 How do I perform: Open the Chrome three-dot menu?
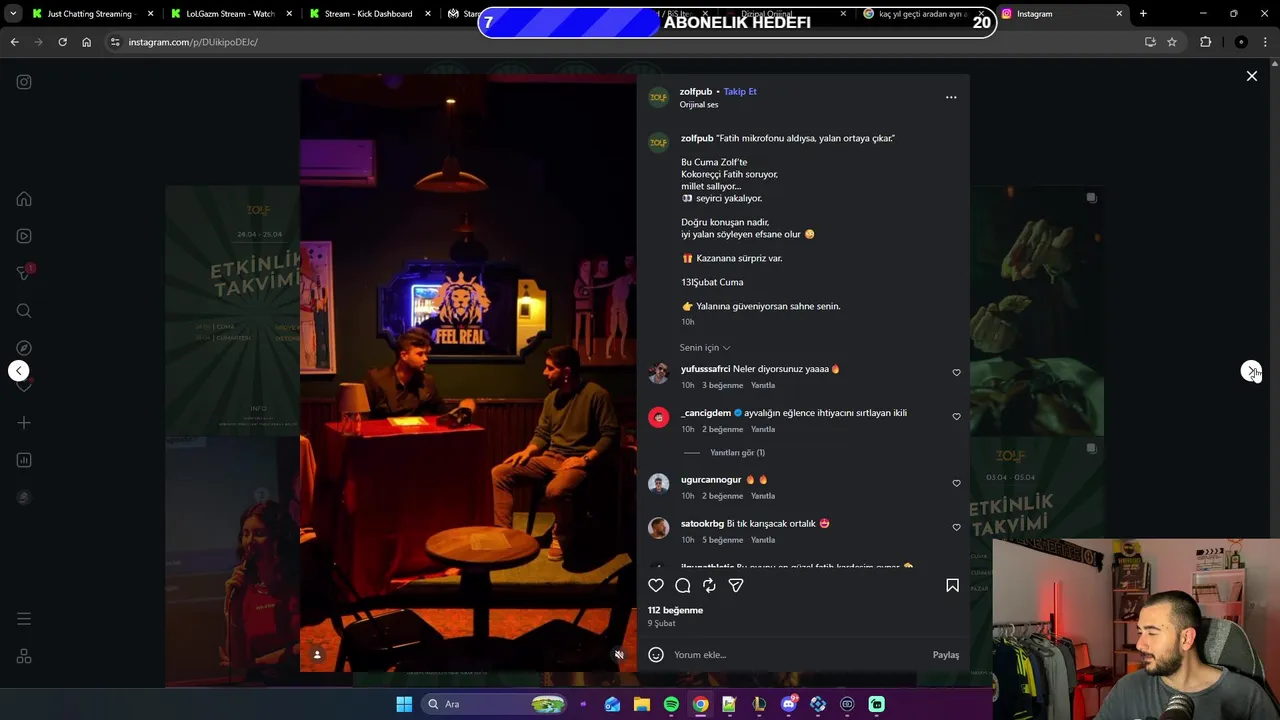coord(1265,42)
